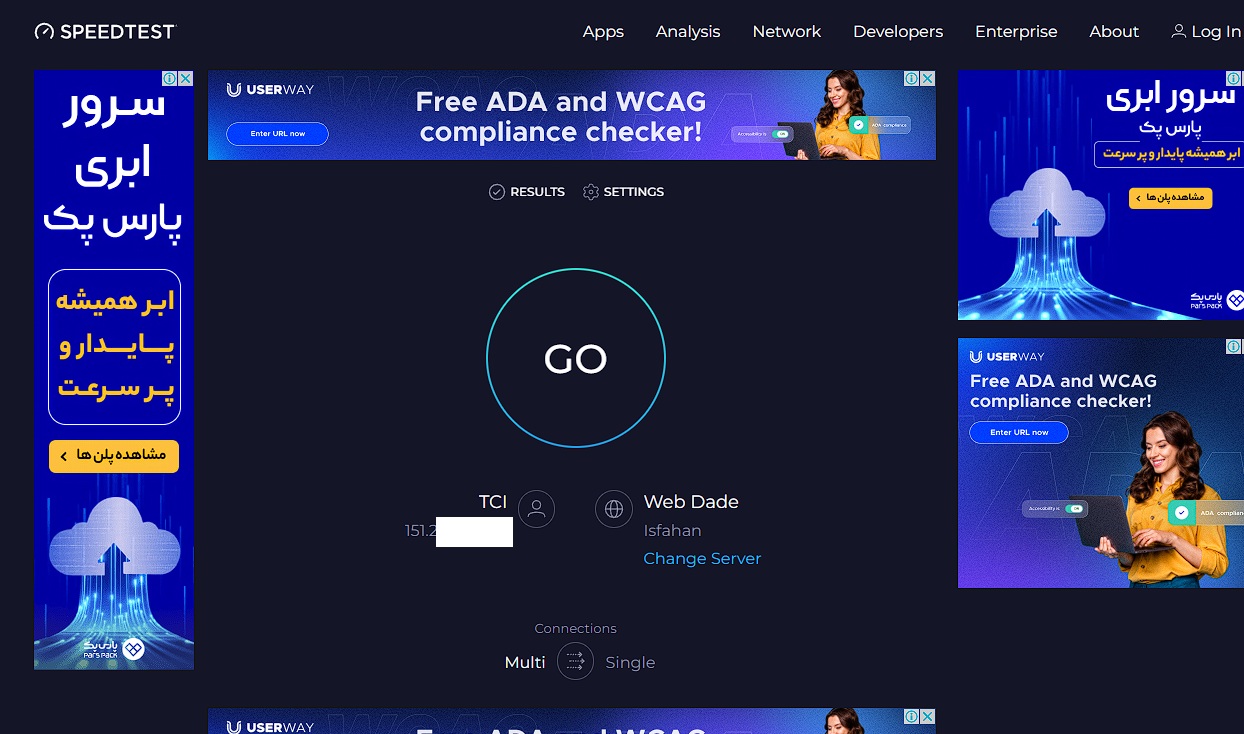Image resolution: width=1244 pixels, height=734 pixels.
Task: Open the Analysis menu
Action: [x=688, y=31]
